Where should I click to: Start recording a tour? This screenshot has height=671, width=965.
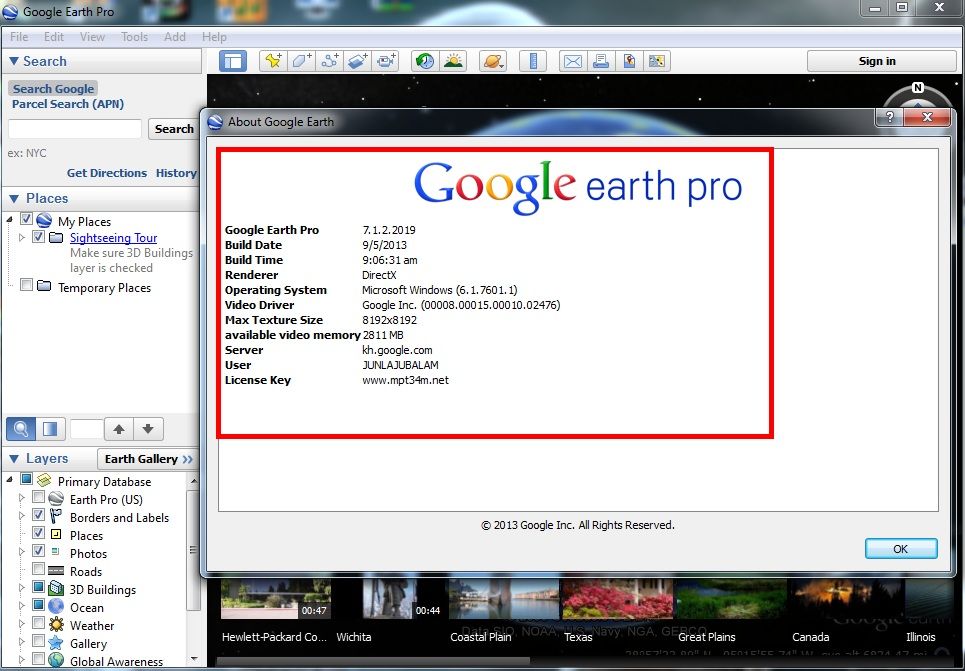coord(386,61)
